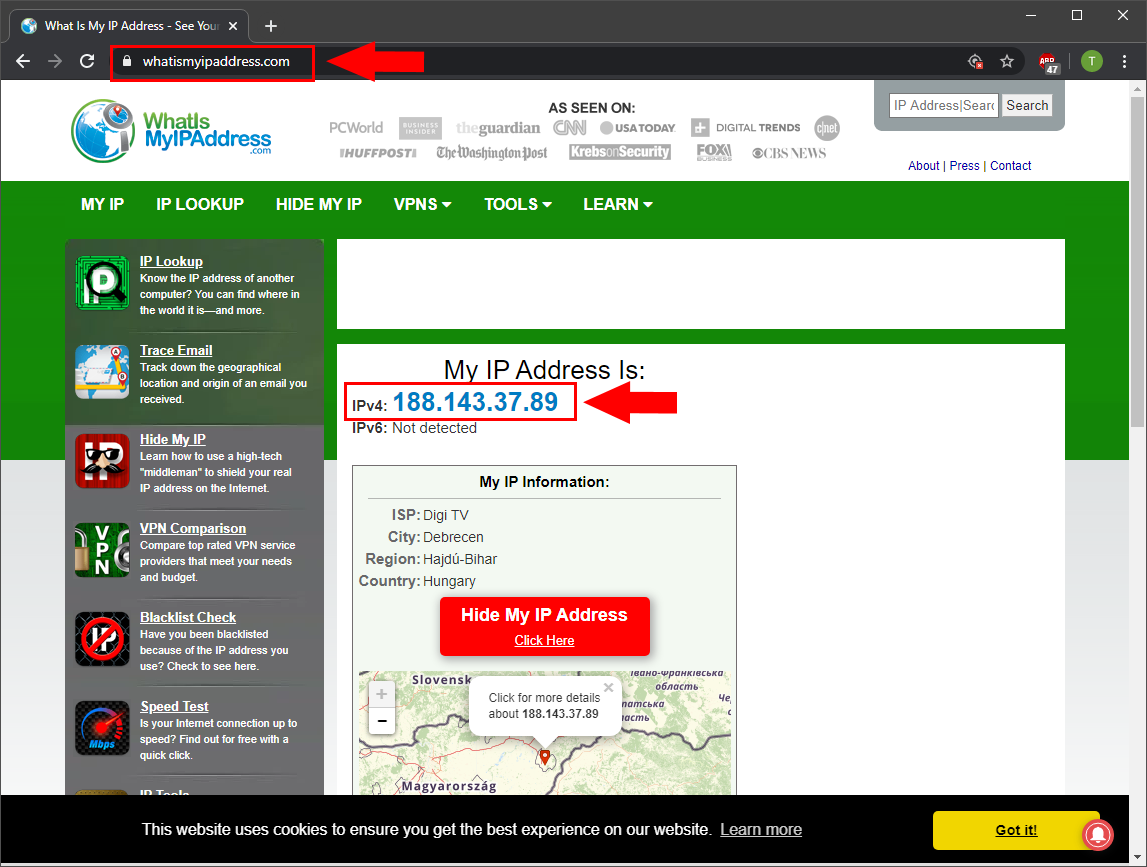Image resolution: width=1147 pixels, height=867 pixels.
Task: Open the Press link
Action: [964, 166]
